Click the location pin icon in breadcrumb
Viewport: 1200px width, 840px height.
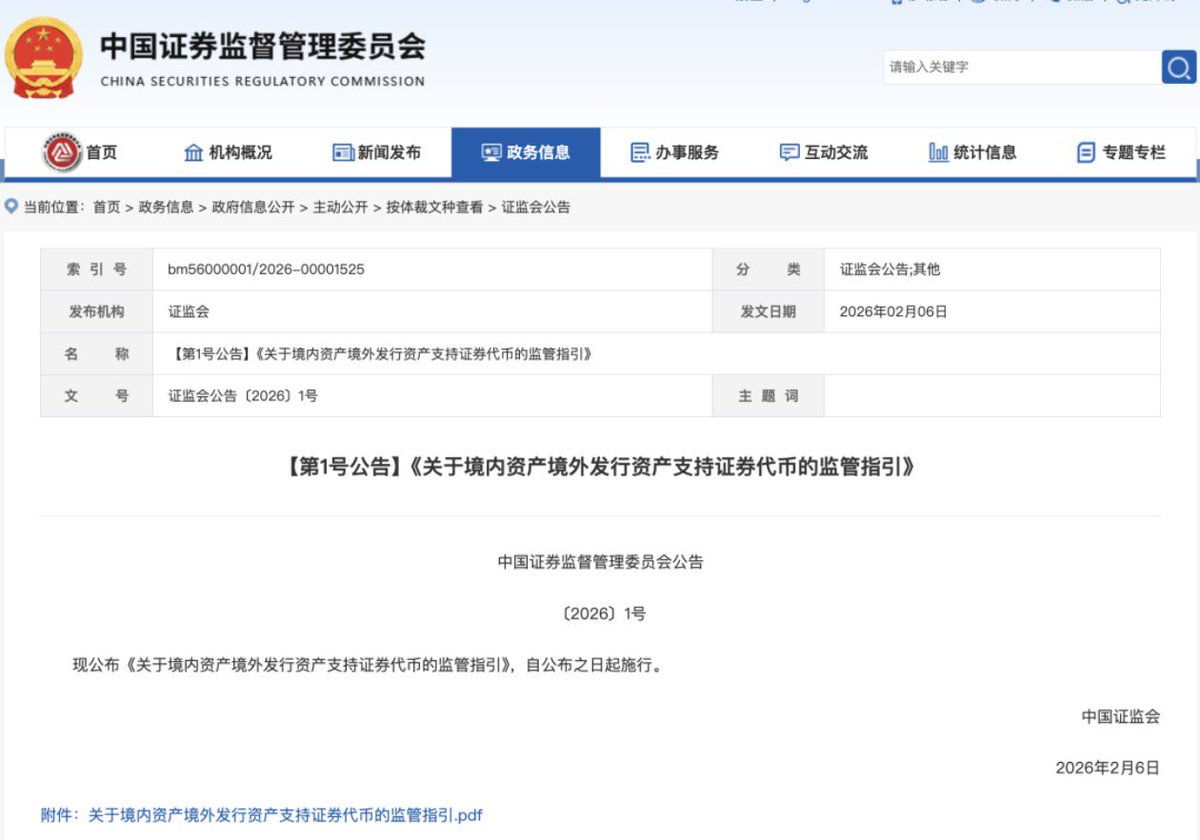point(12,207)
